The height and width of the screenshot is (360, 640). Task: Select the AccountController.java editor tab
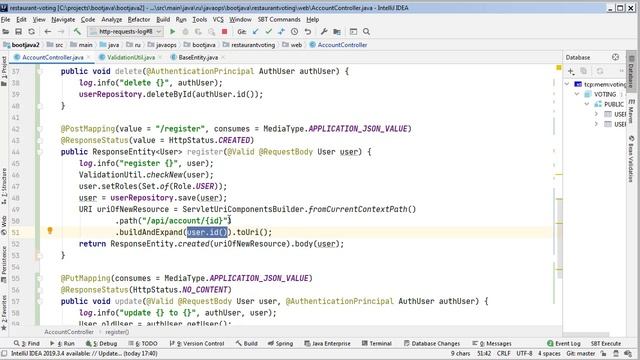(x=52, y=58)
